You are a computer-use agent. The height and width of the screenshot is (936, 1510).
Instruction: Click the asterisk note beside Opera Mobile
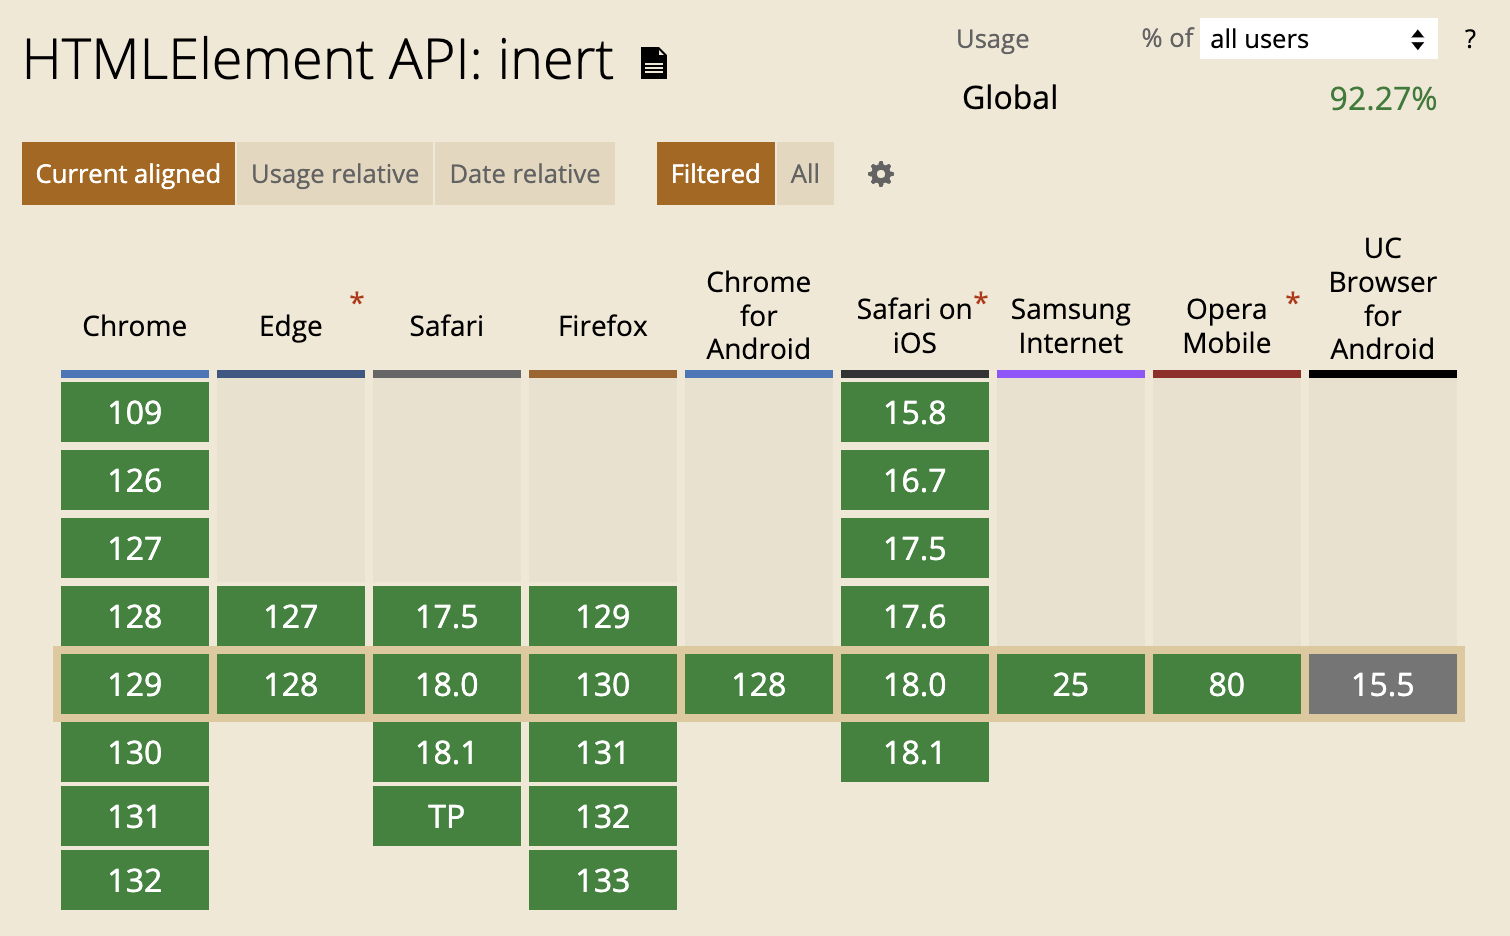tap(1293, 299)
